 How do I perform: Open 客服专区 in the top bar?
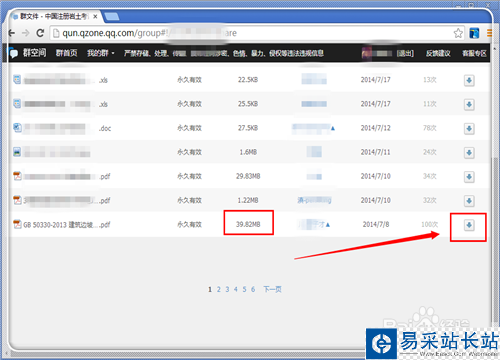pyautogui.click(x=474, y=53)
